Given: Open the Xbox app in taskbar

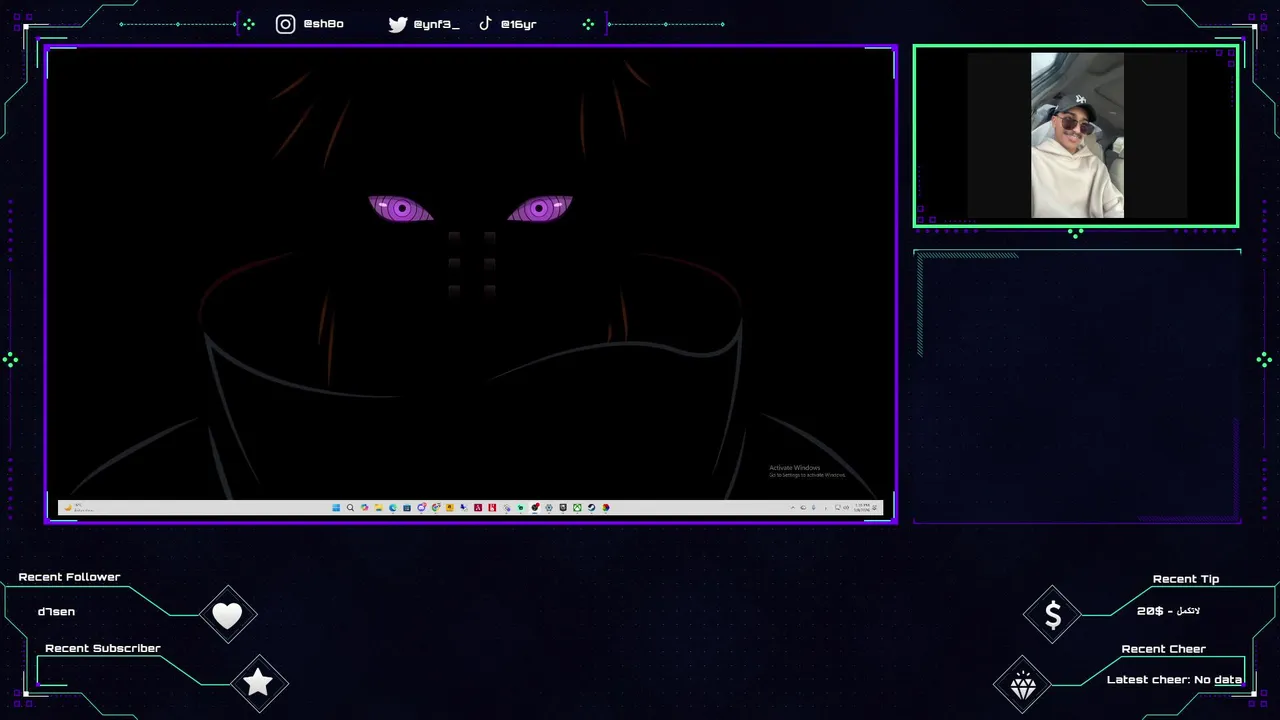Looking at the screenshot, I should coord(577,508).
